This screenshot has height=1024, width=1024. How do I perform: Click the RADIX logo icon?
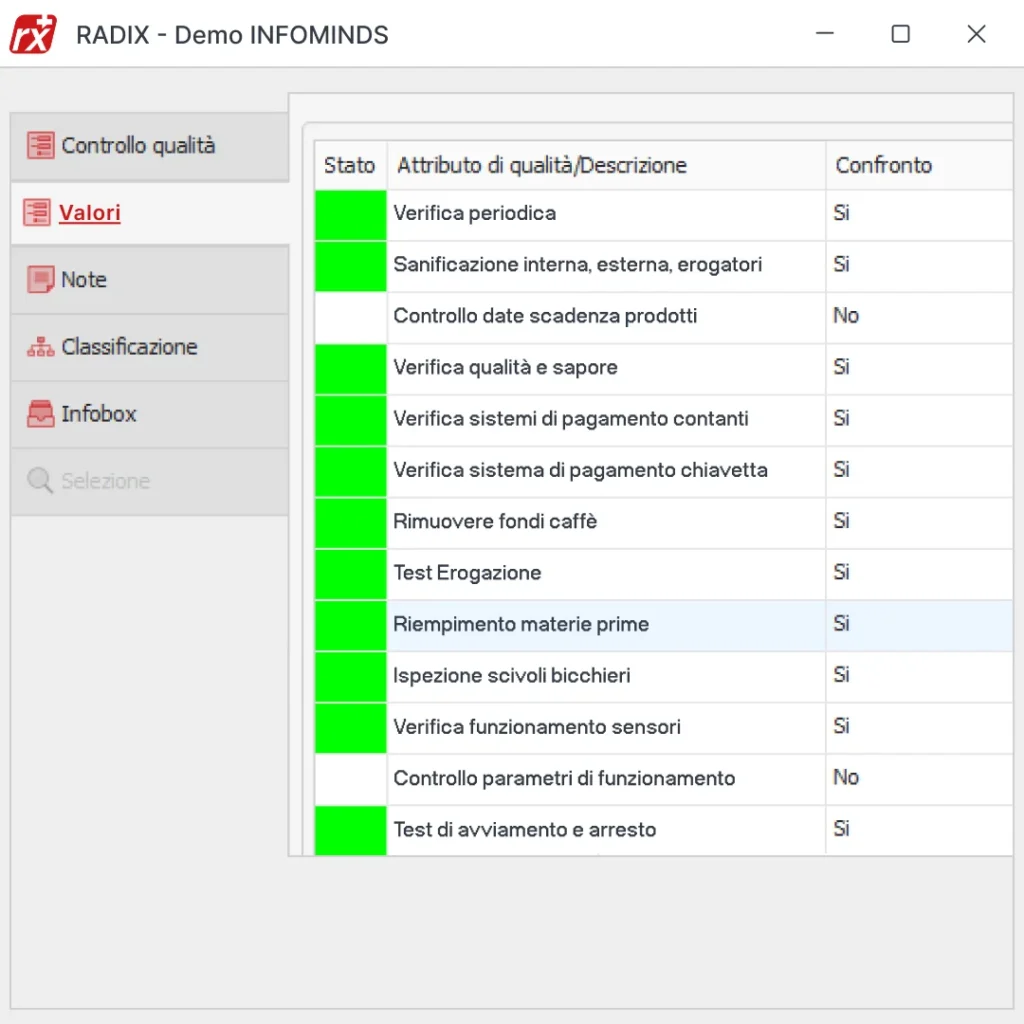(x=31, y=33)
